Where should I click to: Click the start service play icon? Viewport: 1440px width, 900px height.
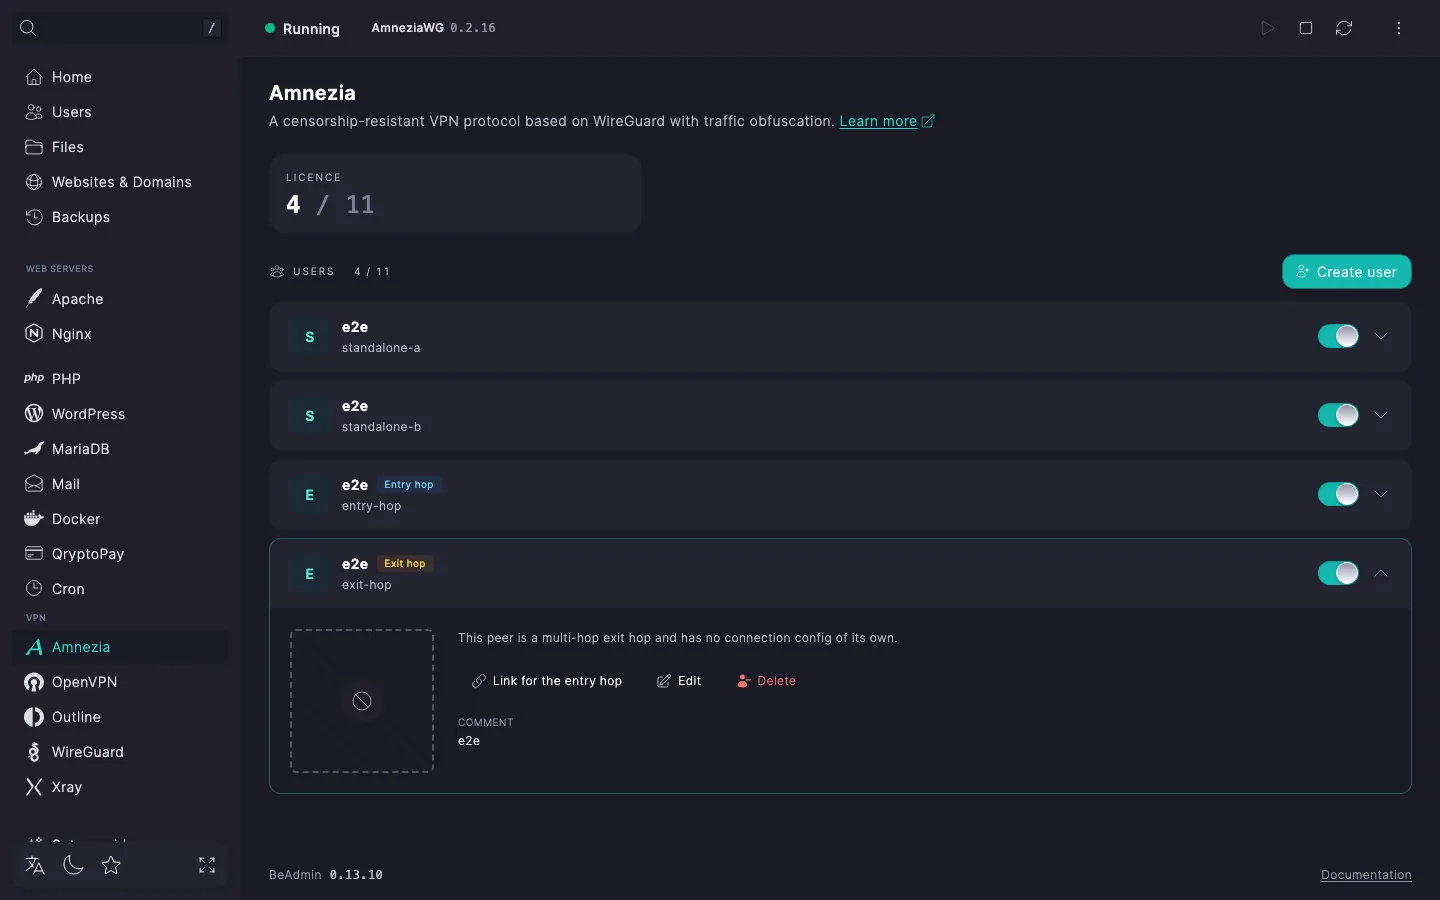coord(1267,28)
